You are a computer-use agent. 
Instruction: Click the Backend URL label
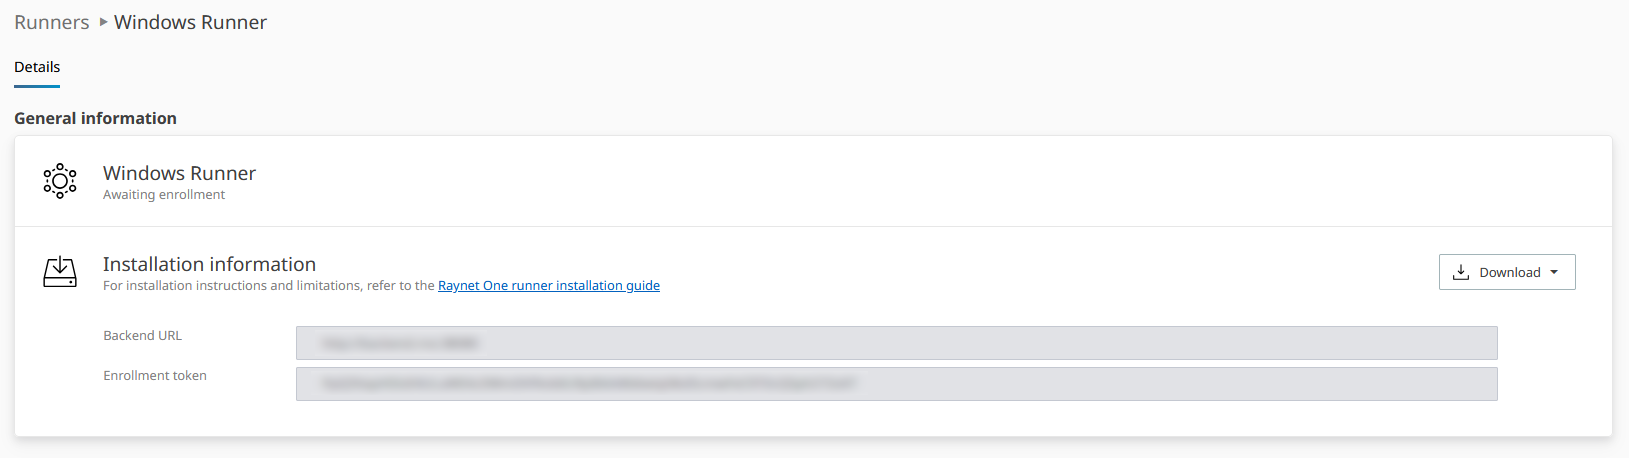(143, 336)
